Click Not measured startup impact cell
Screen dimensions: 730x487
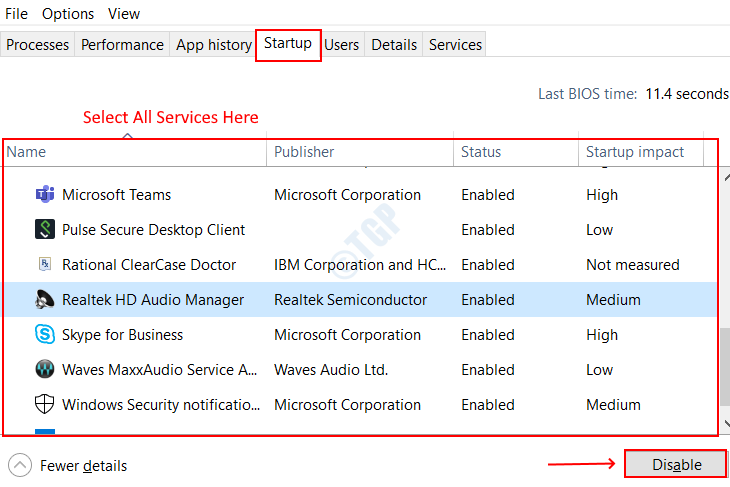[633, 264]
